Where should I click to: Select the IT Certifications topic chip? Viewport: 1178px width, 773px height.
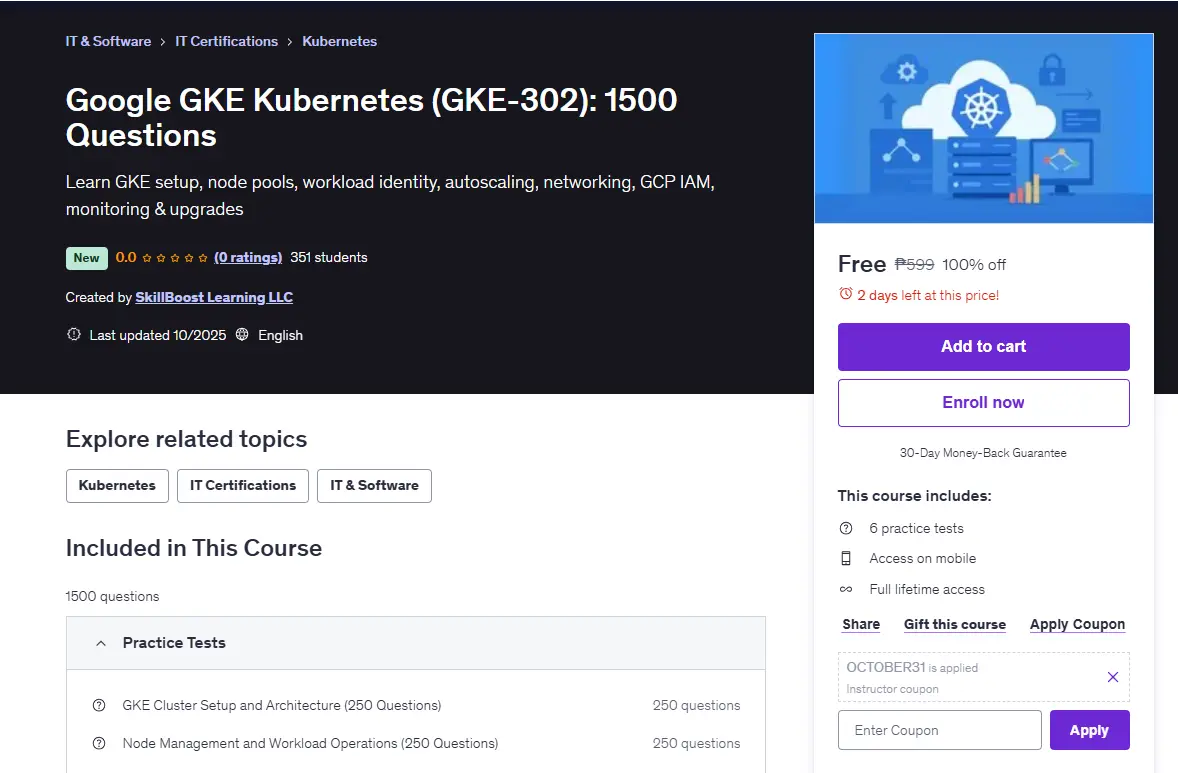(x=243, y=485)
